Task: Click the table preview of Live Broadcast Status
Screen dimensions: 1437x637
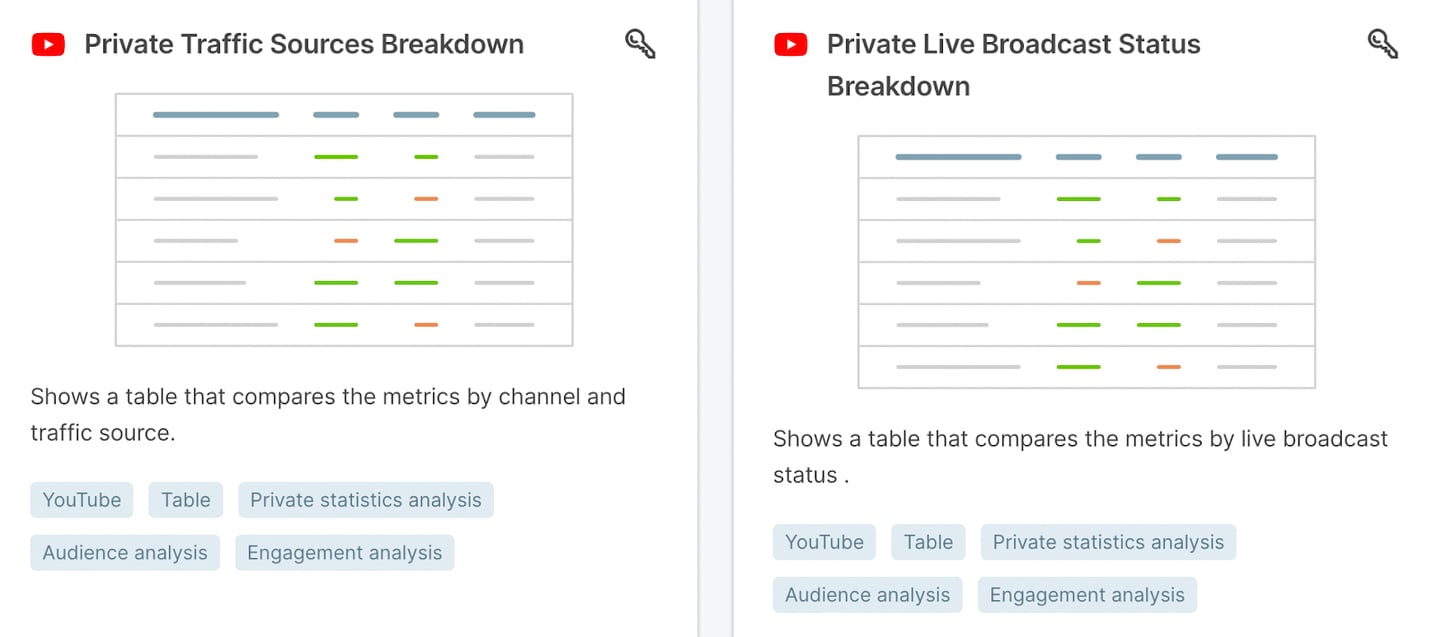Action: tap(1087, 261)
